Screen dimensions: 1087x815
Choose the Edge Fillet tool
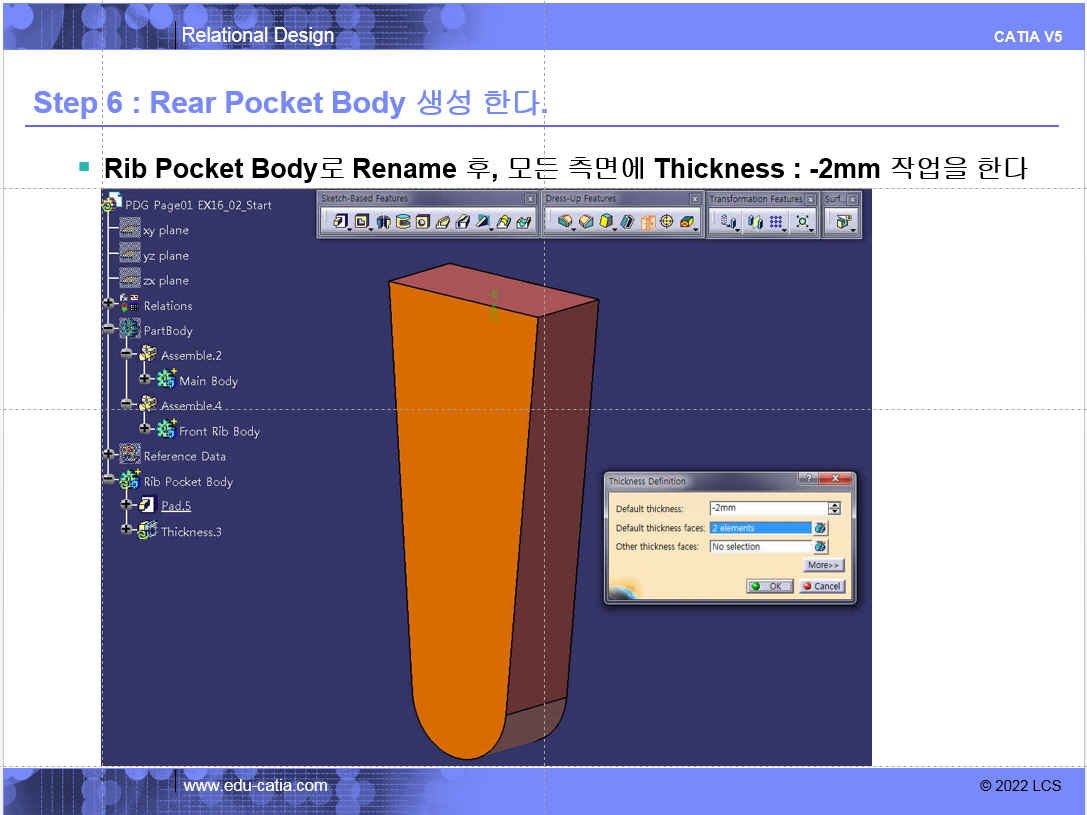click(x=566, y=222)
